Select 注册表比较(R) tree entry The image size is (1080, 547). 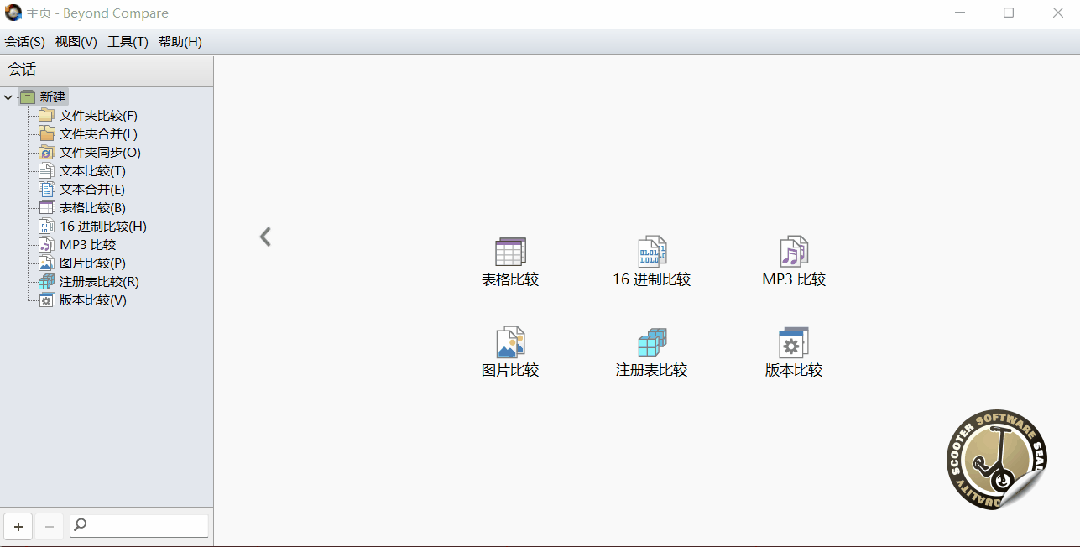[98, 282]
